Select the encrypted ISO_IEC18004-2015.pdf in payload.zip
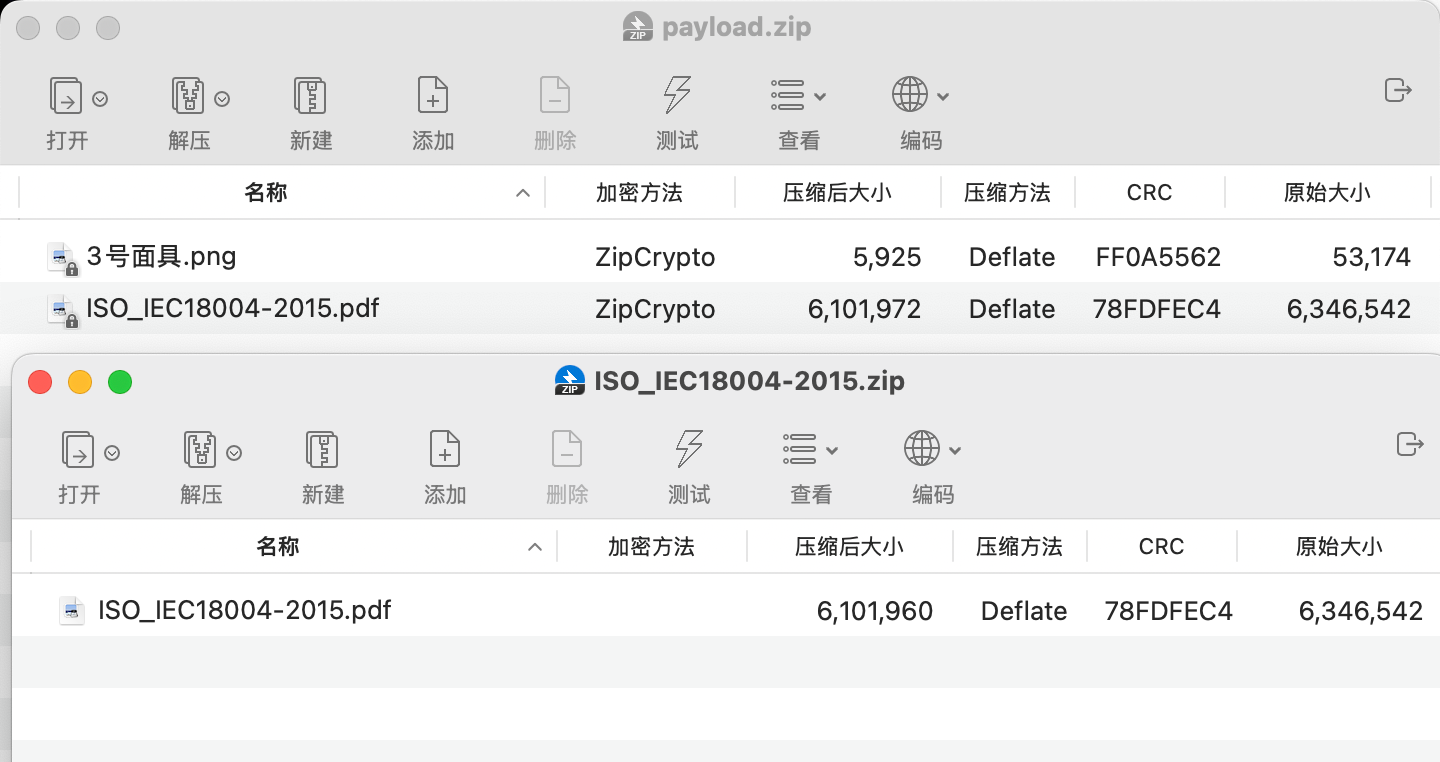This screenshot has height=762, width=1440. [232, 309]
